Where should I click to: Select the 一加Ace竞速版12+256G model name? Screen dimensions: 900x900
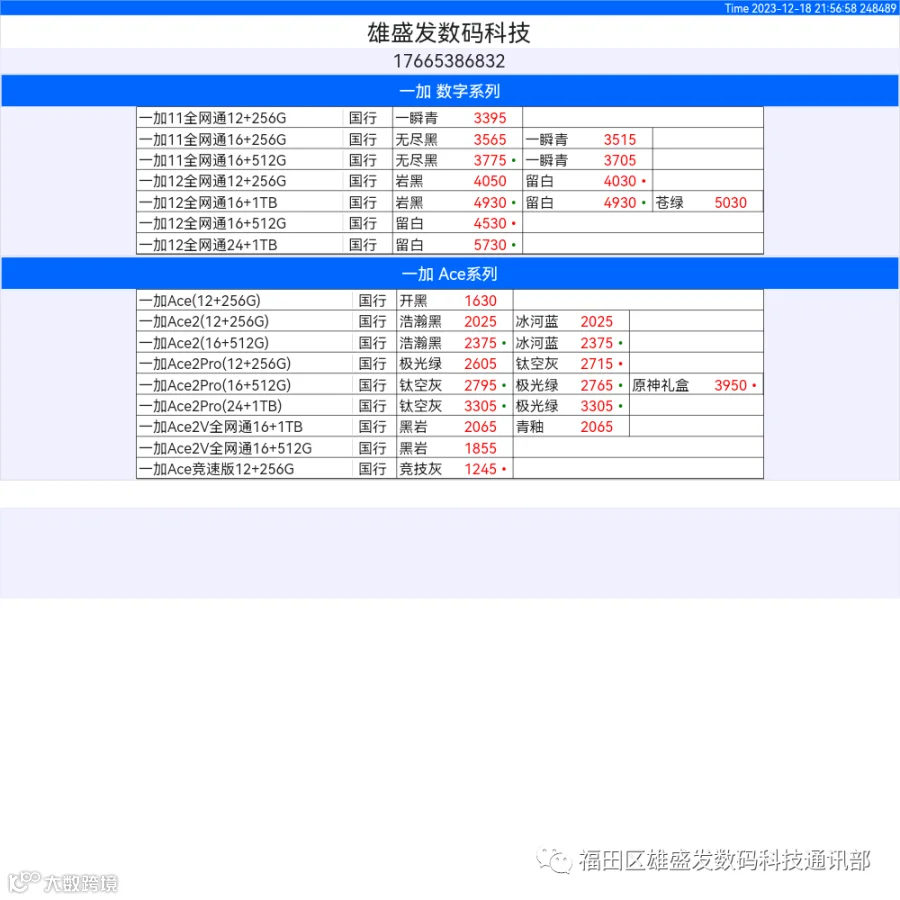coord(216,469)
